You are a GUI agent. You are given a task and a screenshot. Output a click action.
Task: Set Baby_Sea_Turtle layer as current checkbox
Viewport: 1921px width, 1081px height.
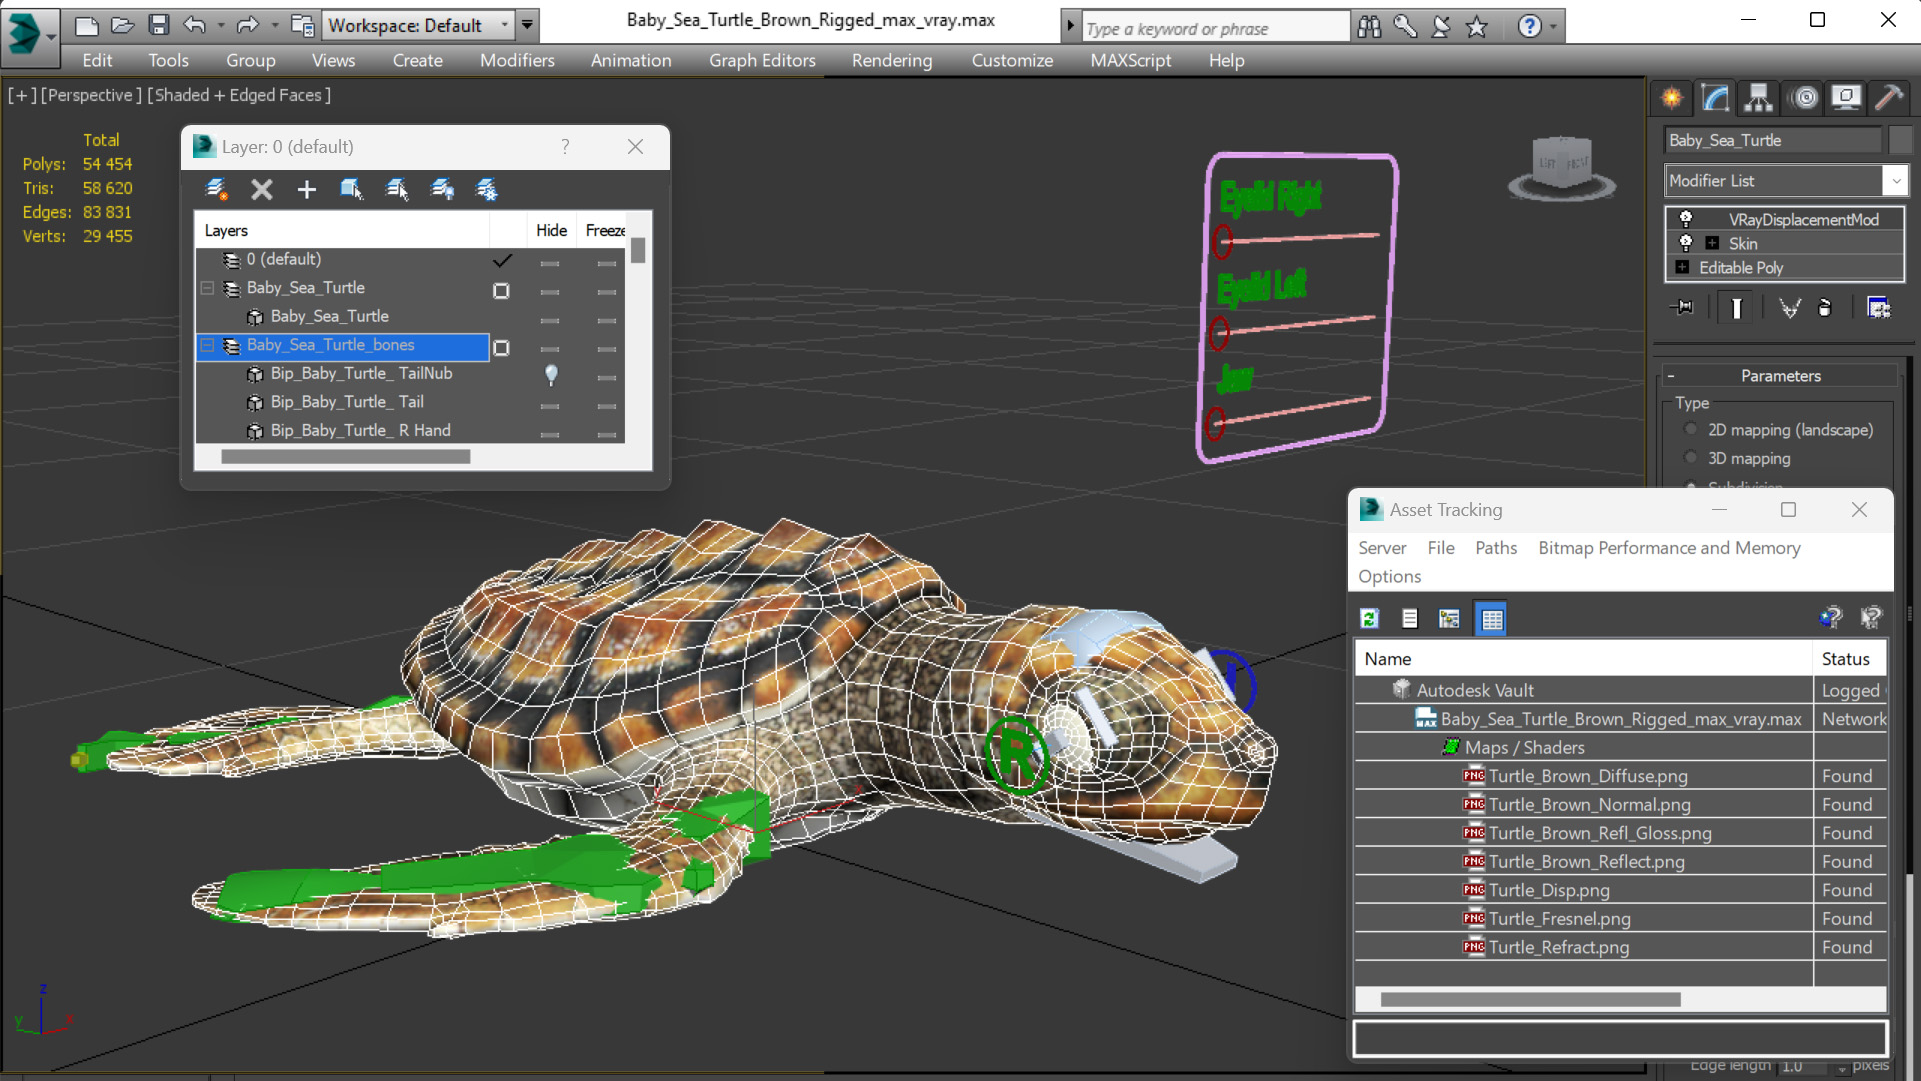pyautogui.click(x=501, y=290)
